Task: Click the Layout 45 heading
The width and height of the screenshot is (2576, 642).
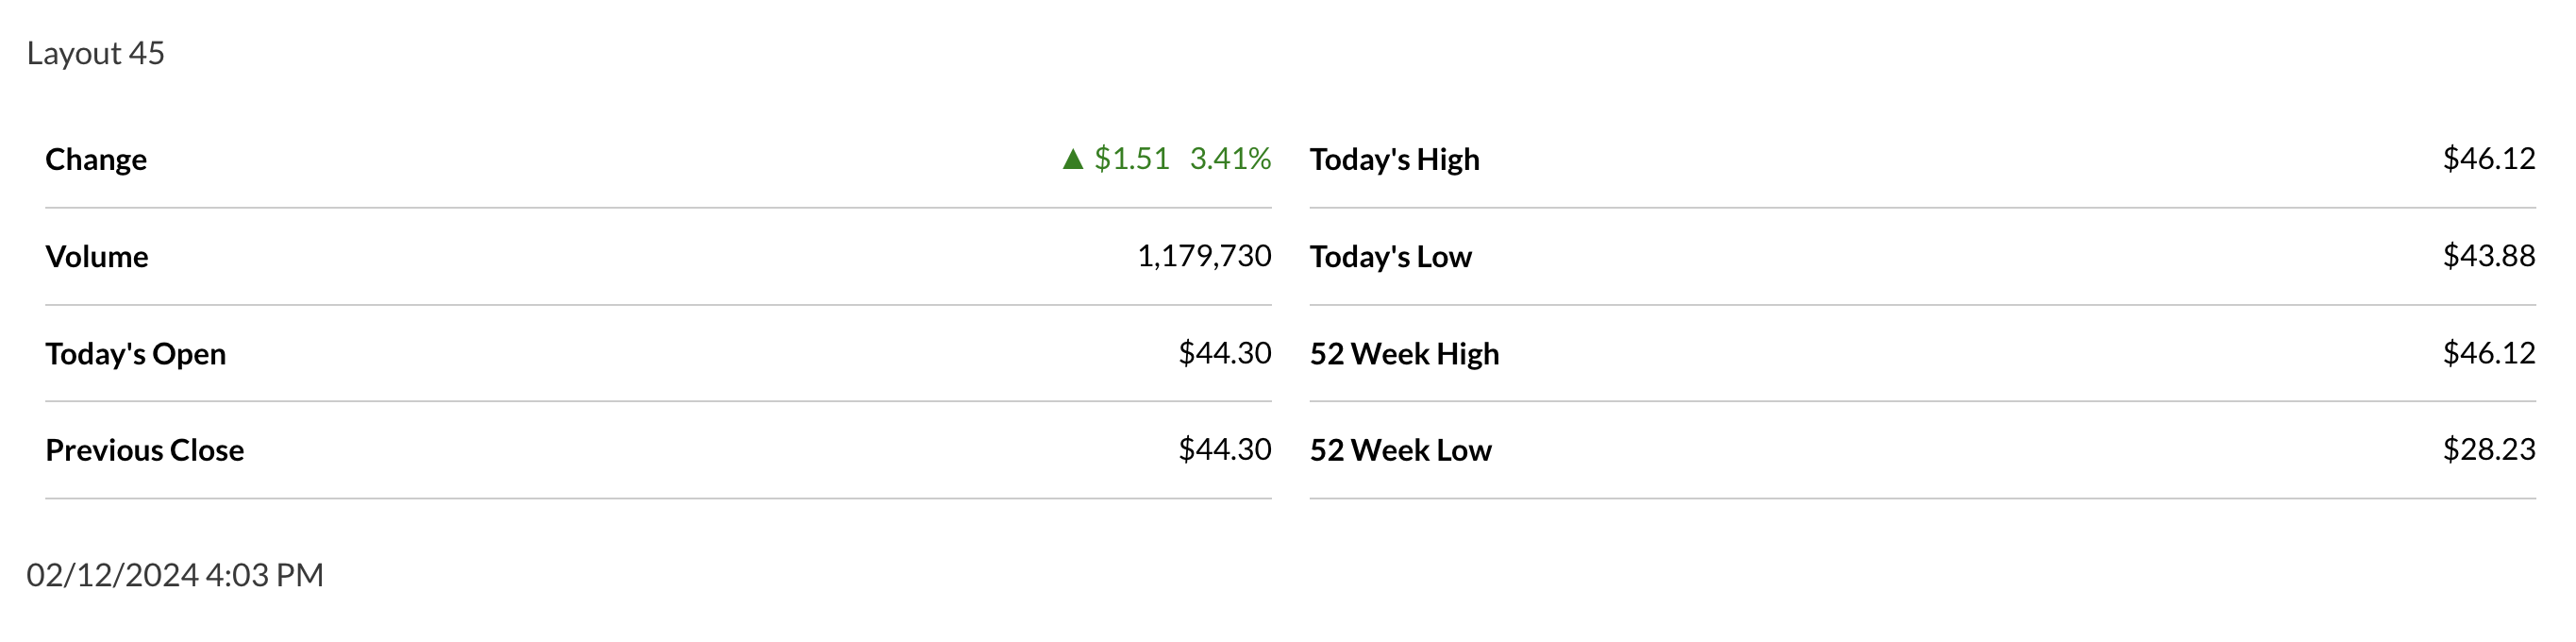Action: click(x=96, y=53)
